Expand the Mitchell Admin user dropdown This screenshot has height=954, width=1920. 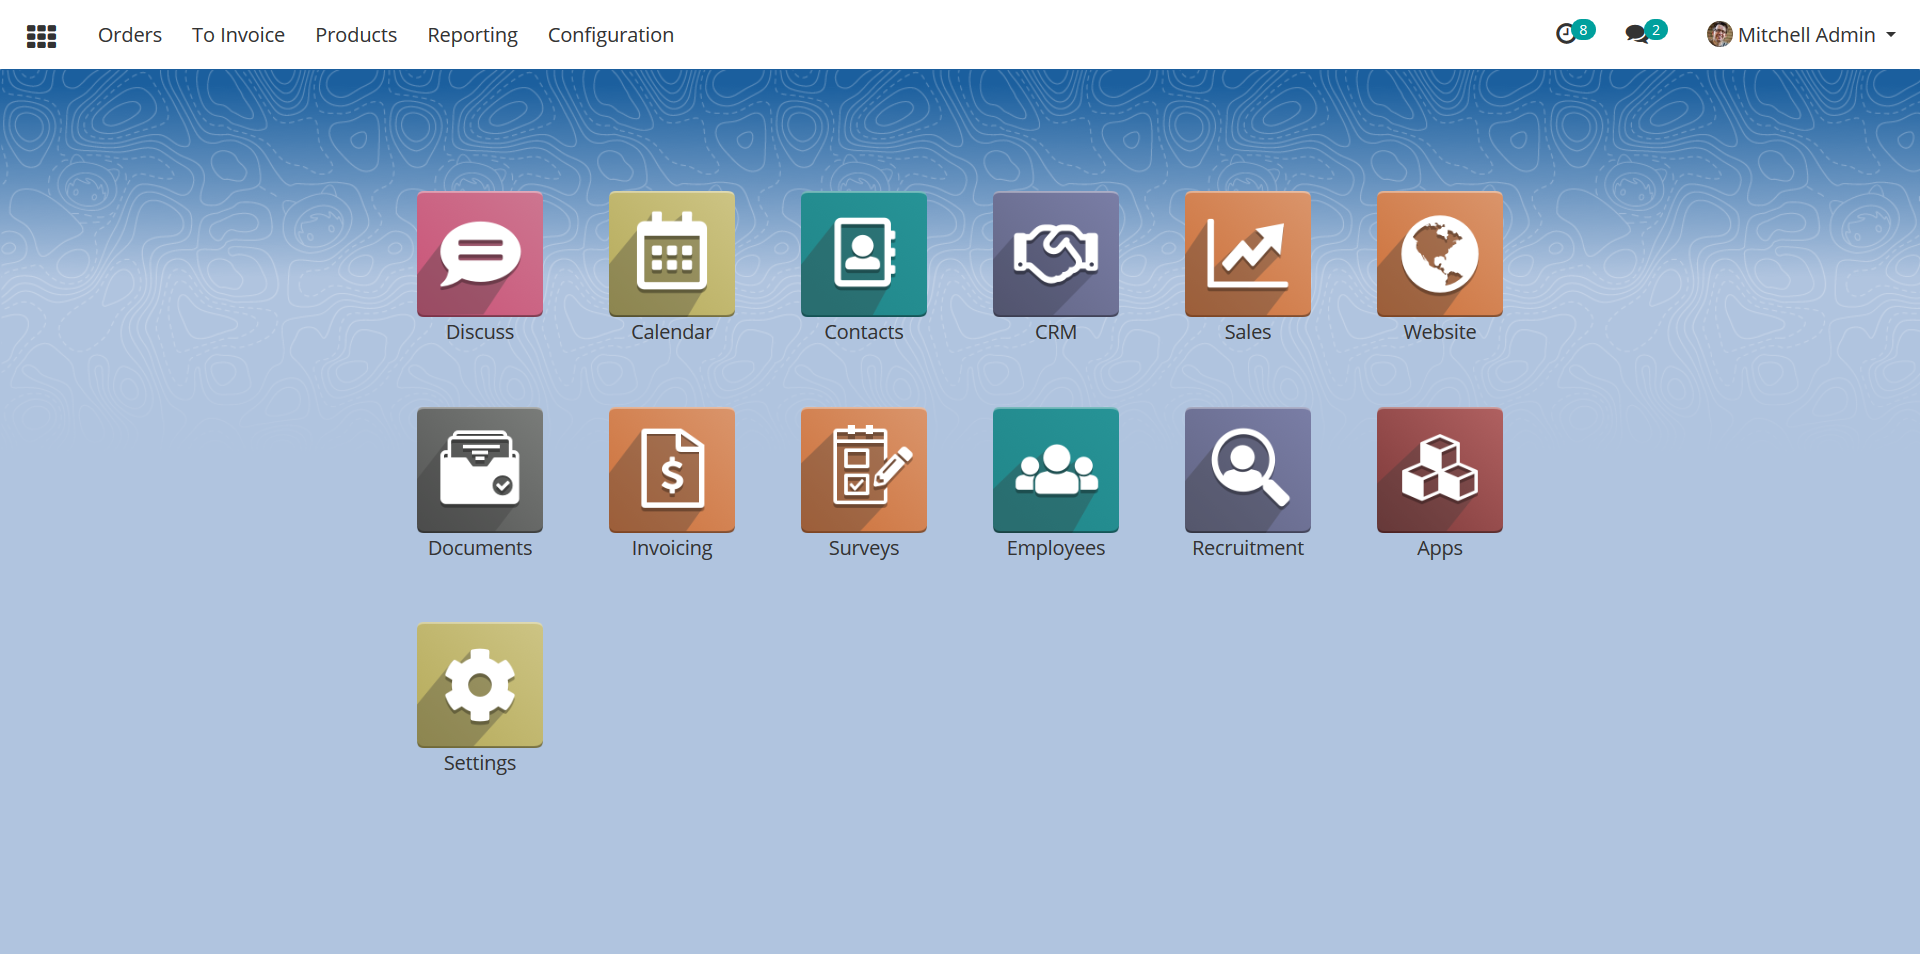(x=1802, y=35)
